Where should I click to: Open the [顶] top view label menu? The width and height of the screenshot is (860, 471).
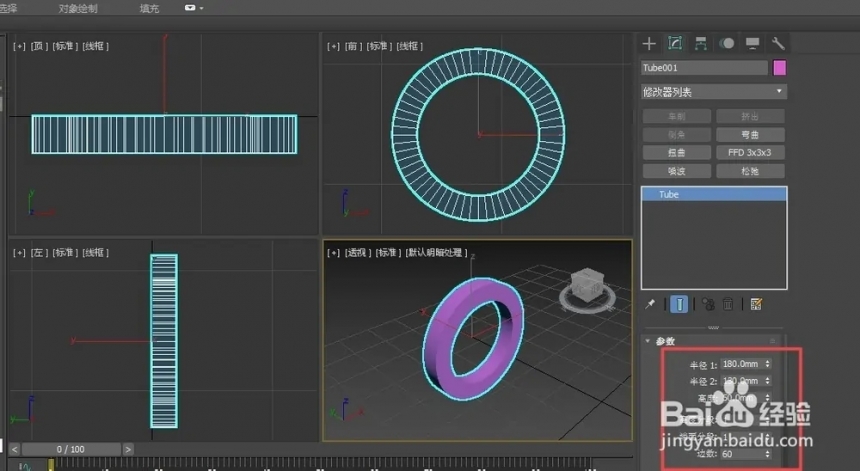pyautogui.click(x=38, y=46)
